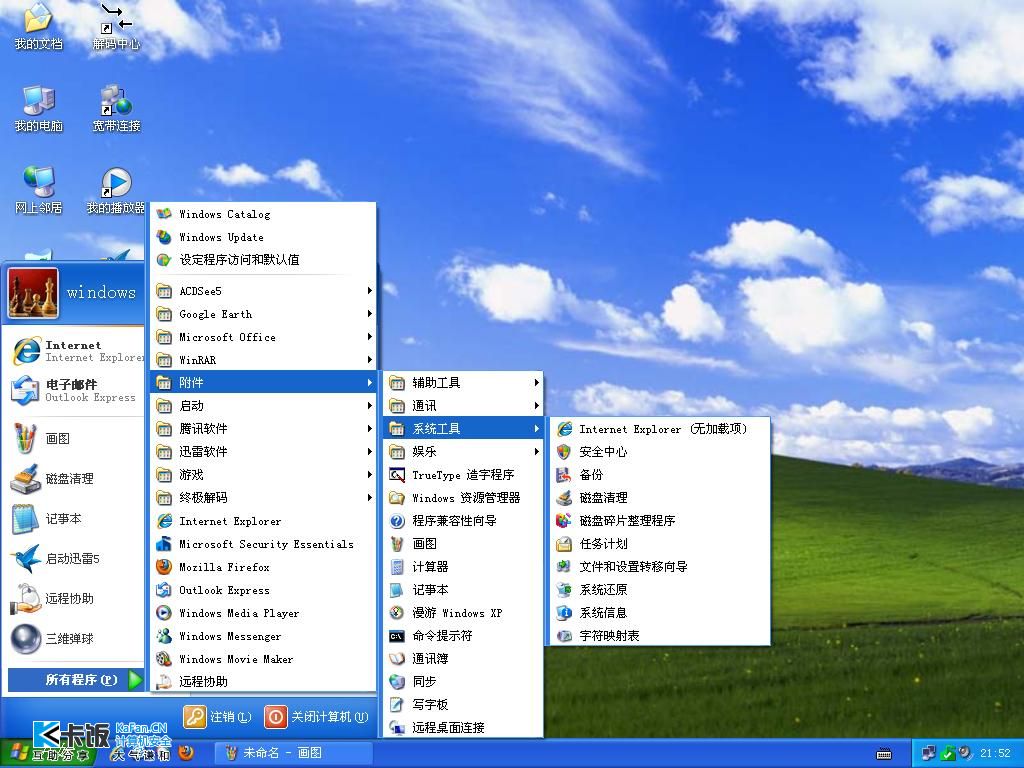Select the highlighted 附件 menu item
Image resolution: width=1024 pixels, height=768 pixels.
(263, 383)
